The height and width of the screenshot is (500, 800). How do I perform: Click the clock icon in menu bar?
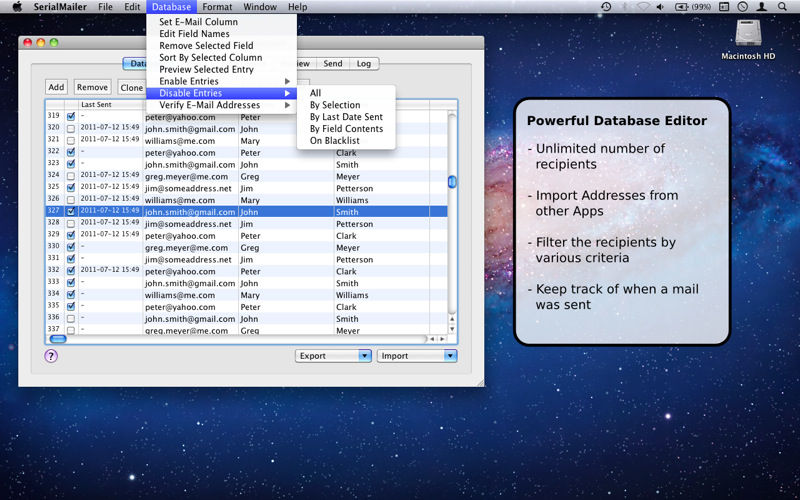[742, 7]
